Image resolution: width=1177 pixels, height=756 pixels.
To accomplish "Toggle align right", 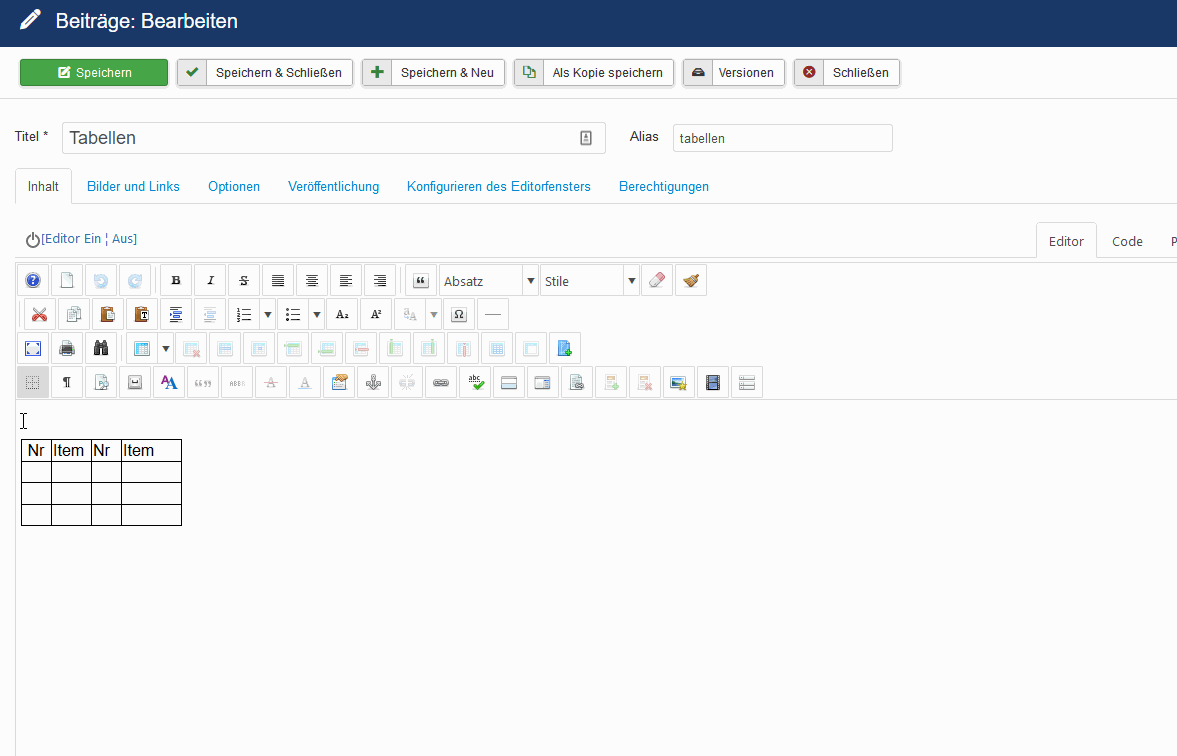I will (380, 281).
